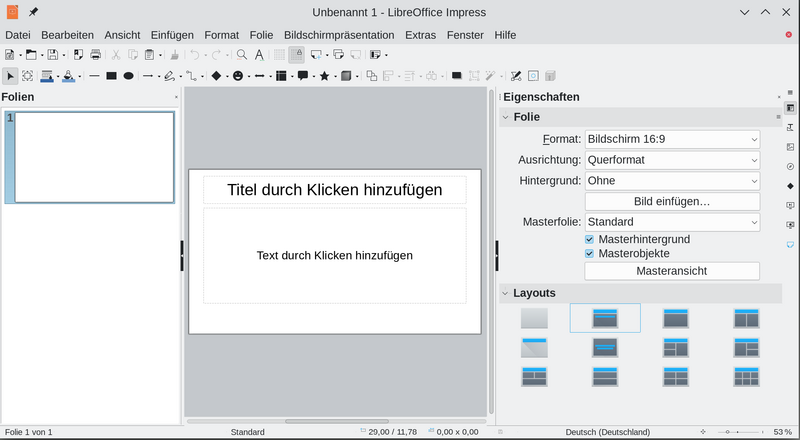Select the Ellipse drawing tool

pyautogui.click(x=129, y=76)
